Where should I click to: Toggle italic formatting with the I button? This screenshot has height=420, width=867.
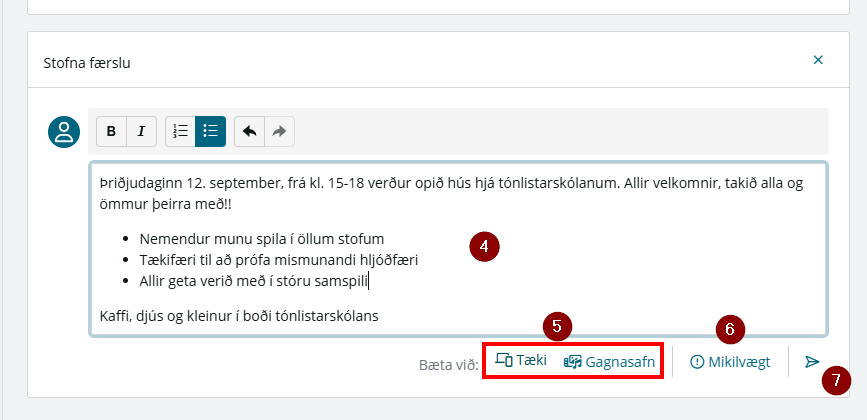point(142,131)
